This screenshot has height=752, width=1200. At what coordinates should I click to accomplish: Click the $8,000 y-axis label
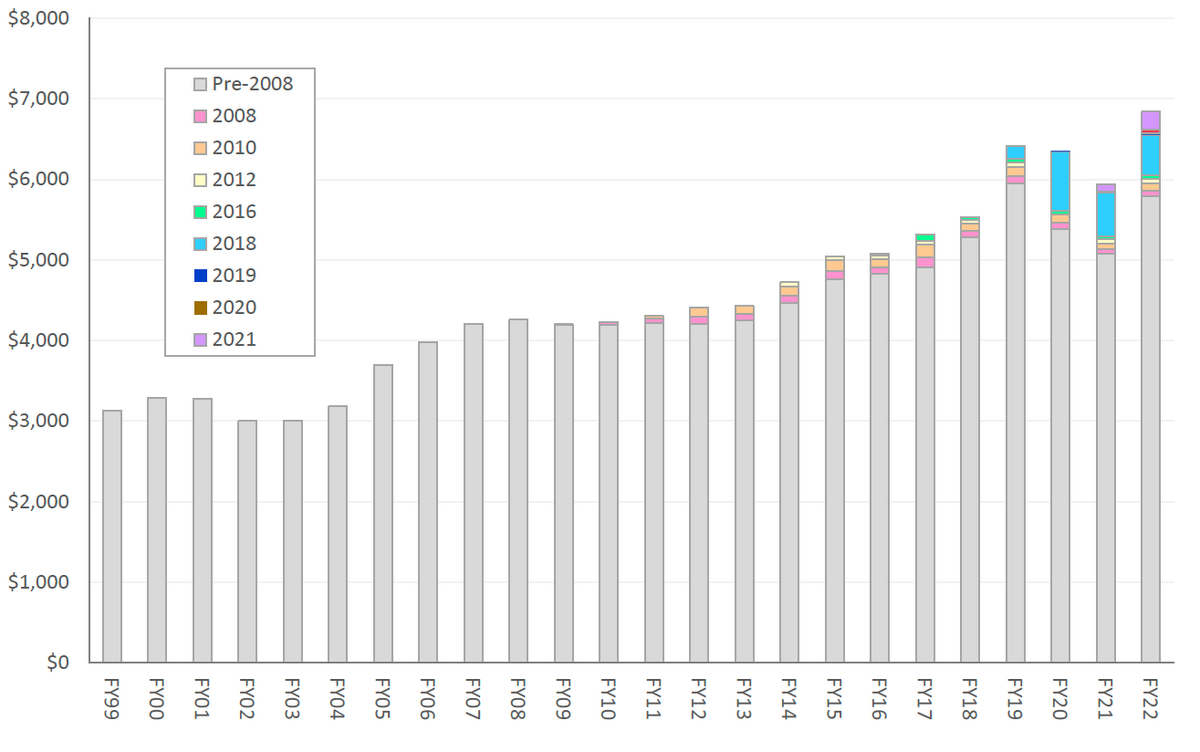click(38, 19)
